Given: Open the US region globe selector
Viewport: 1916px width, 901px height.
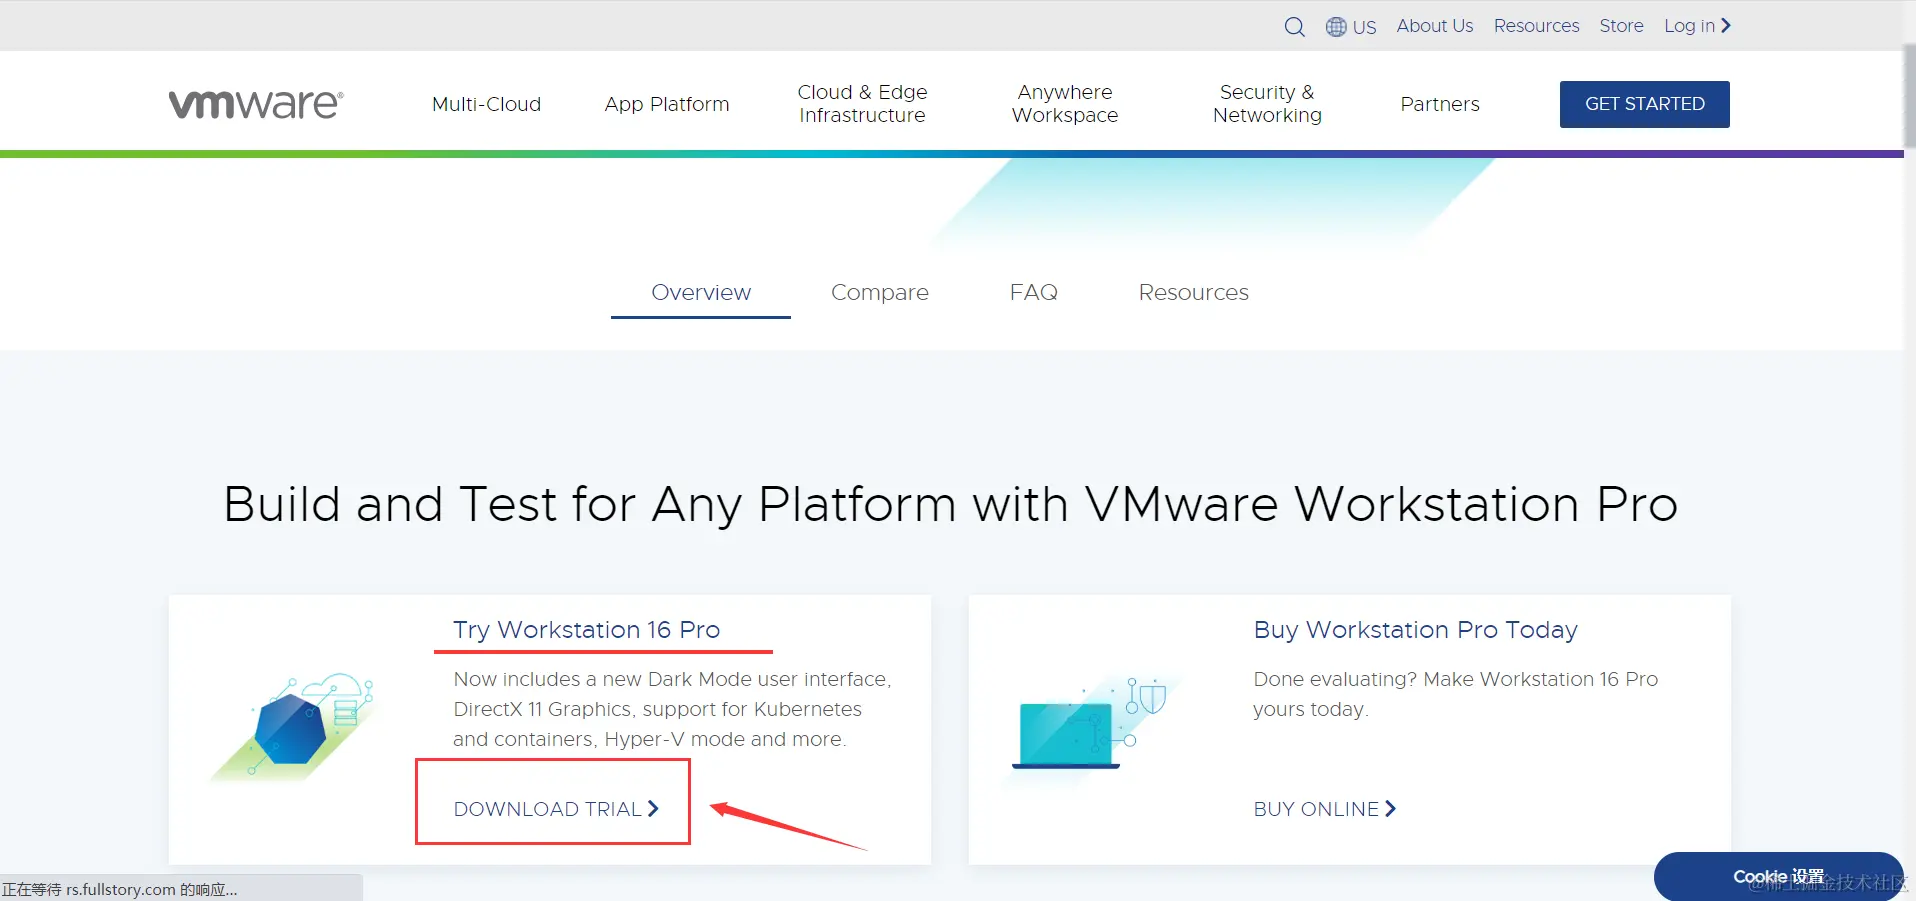Looking at the screenshot, I should pyautogui.click(x=1351, y=27).
